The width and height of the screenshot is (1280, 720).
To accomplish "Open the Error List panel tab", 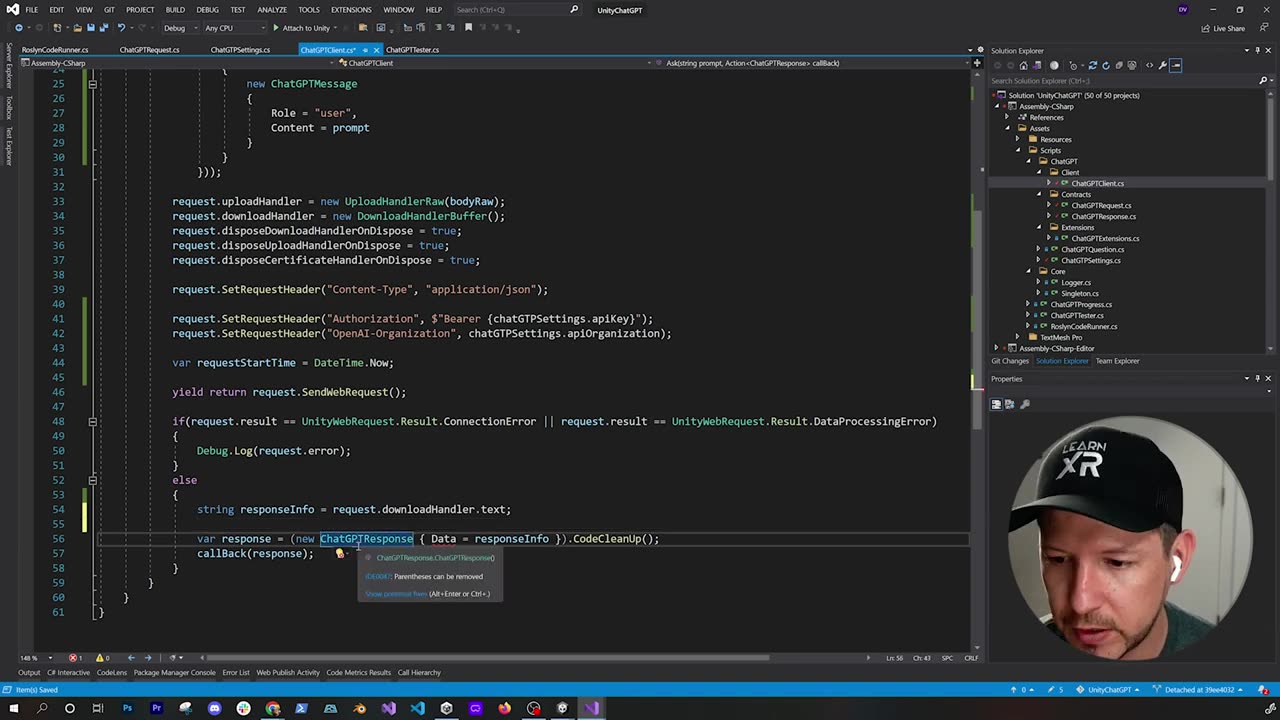I will tap(236, 672).
